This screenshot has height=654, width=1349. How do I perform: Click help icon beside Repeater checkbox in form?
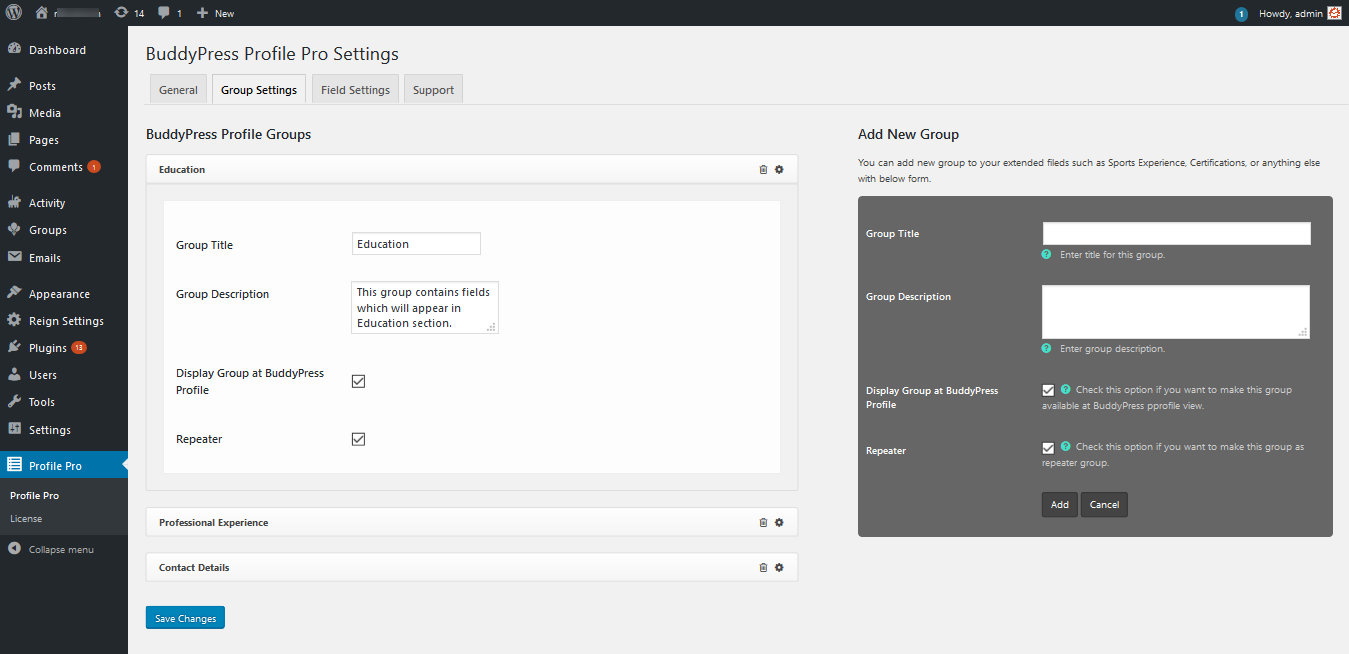pos(1066,447)
